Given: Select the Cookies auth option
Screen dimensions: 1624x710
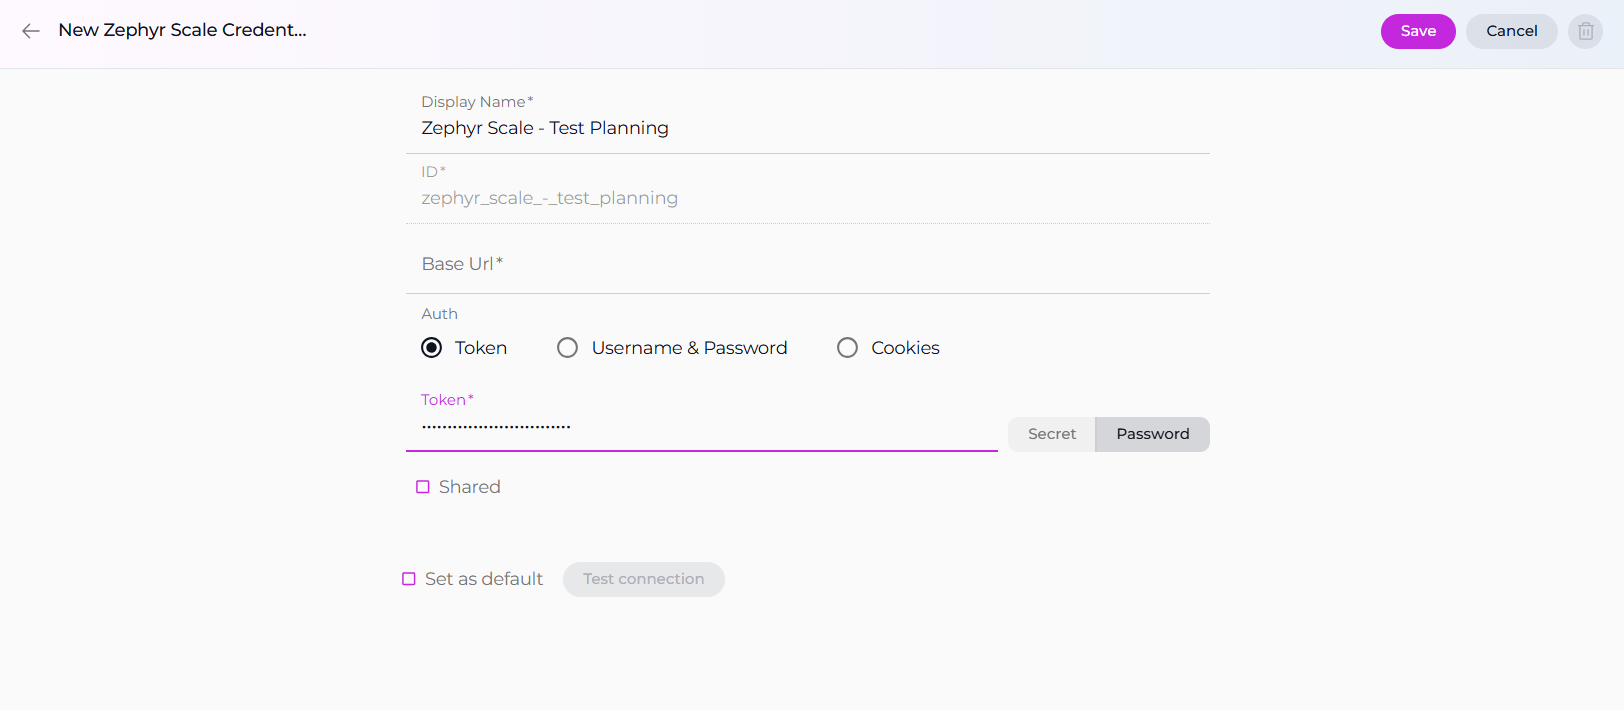Looking at the screenshot, I should click(x=848, y=348).
